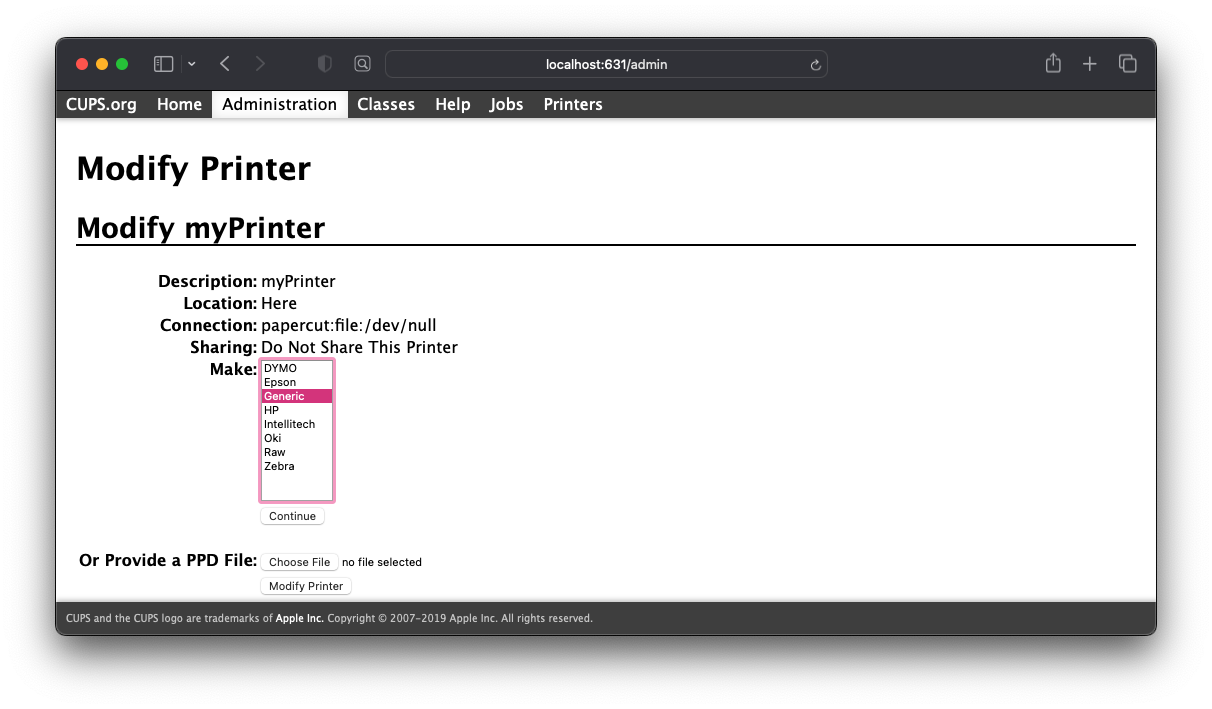
Task: Pick Zebra in the Make list
Action: coord(297,466)
